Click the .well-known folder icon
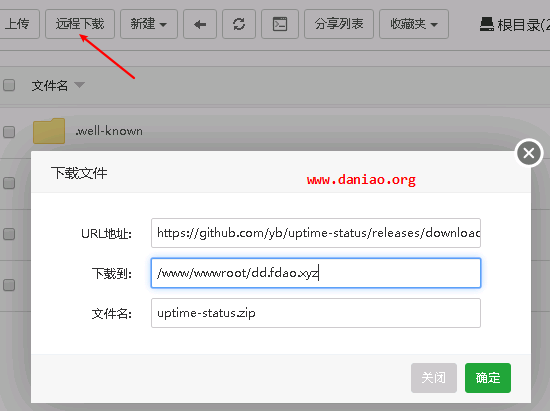The width and height of the screenshot is (550, 411). (49, 131)
